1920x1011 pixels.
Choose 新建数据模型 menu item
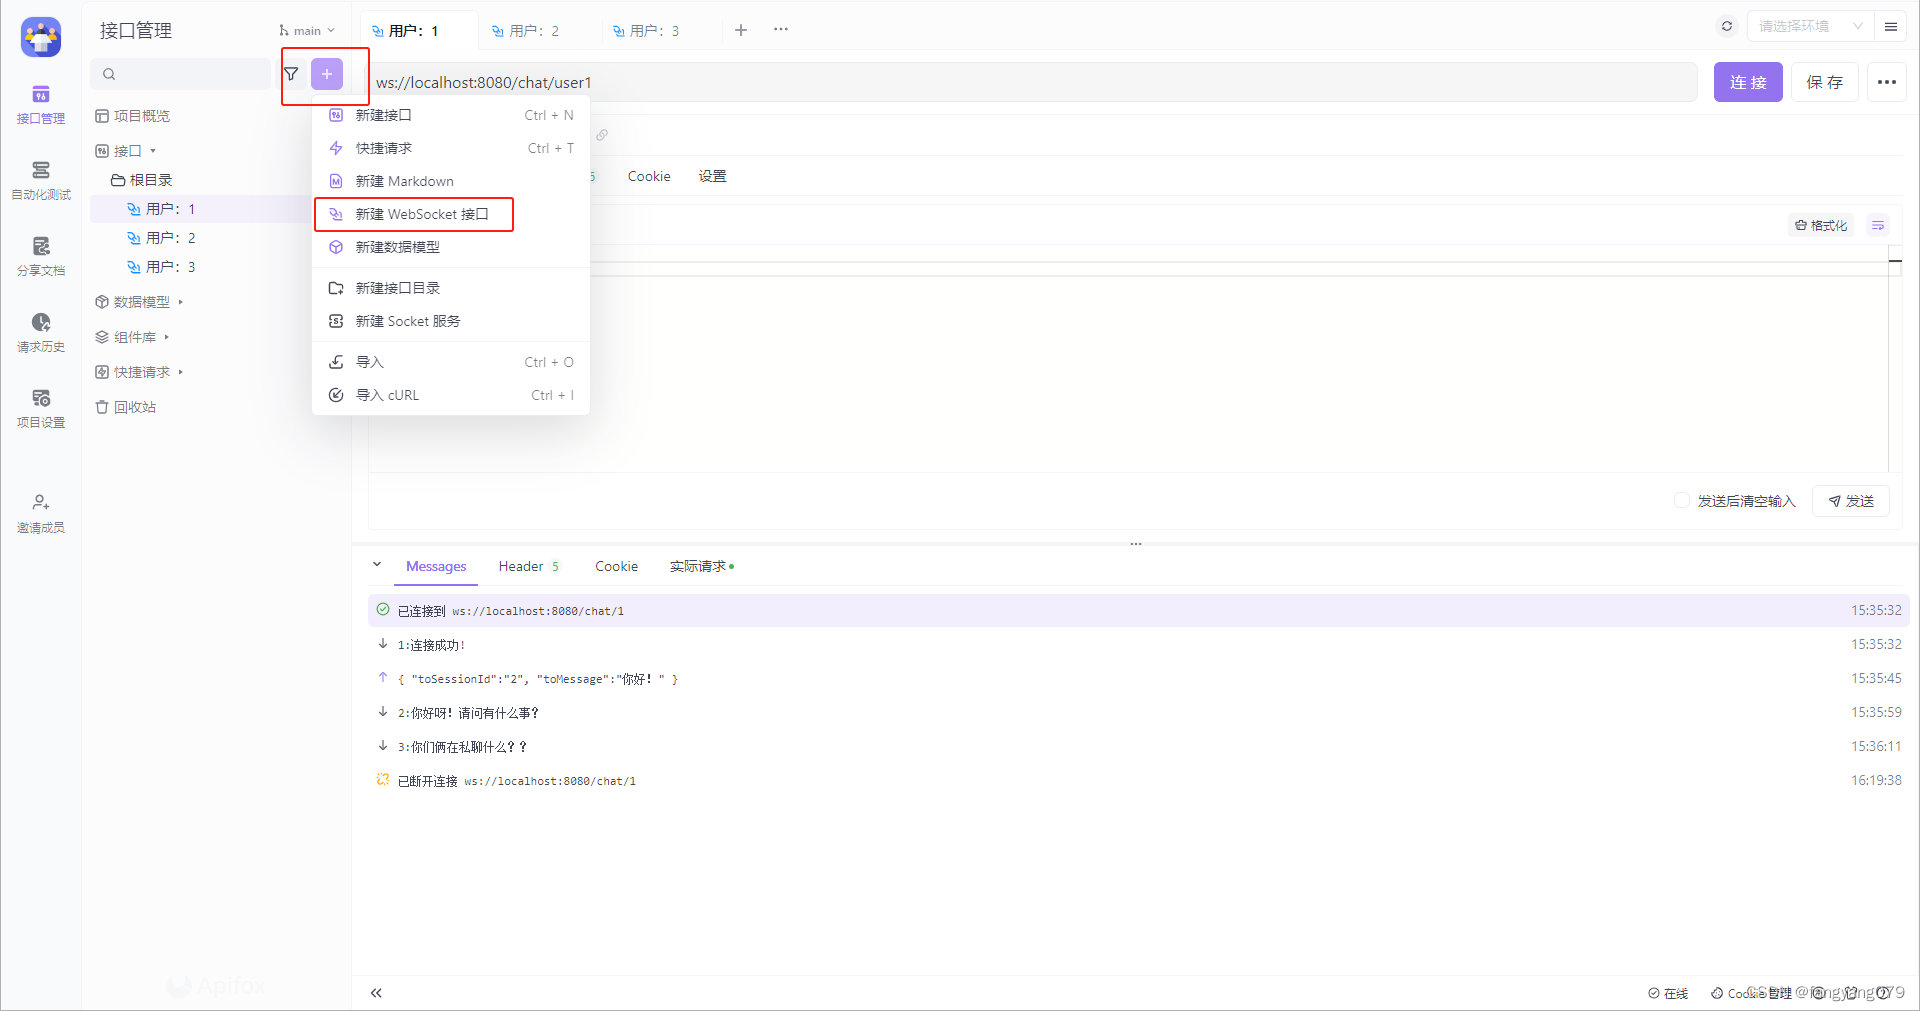point(451,247)
